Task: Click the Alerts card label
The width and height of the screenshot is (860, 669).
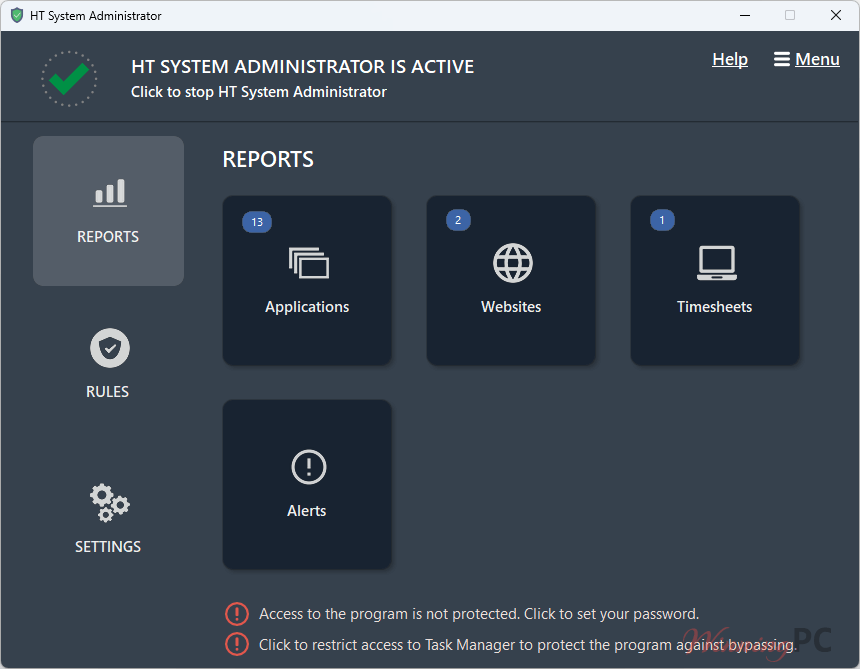Action: click(x=307, y=511)
